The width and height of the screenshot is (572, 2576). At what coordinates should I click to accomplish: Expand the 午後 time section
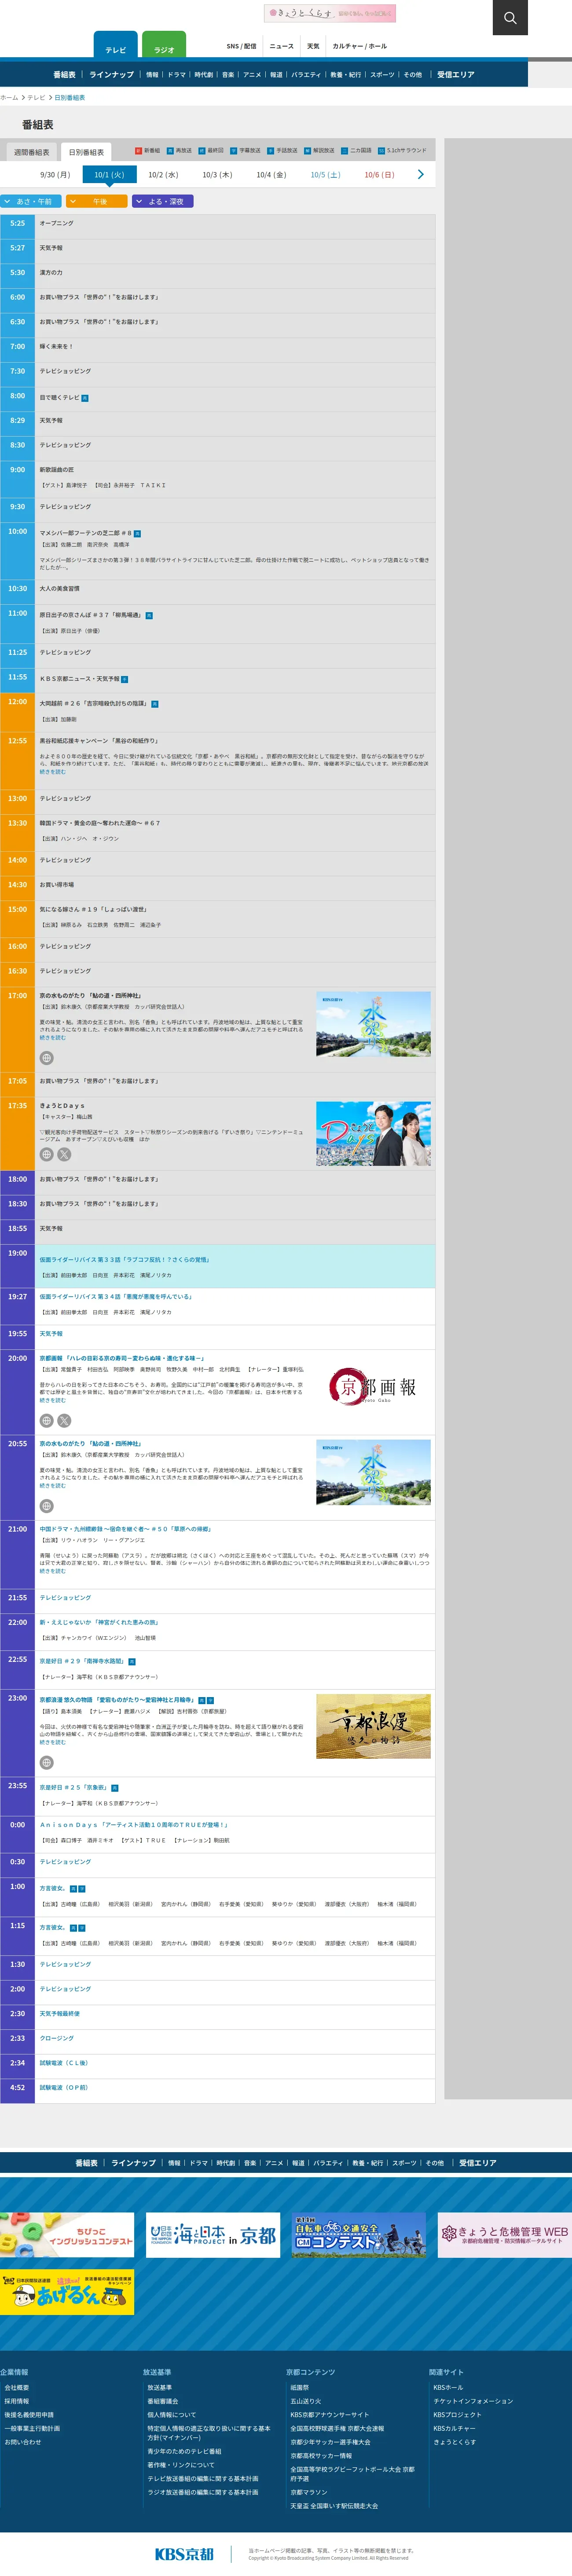(x=96, y=201)
